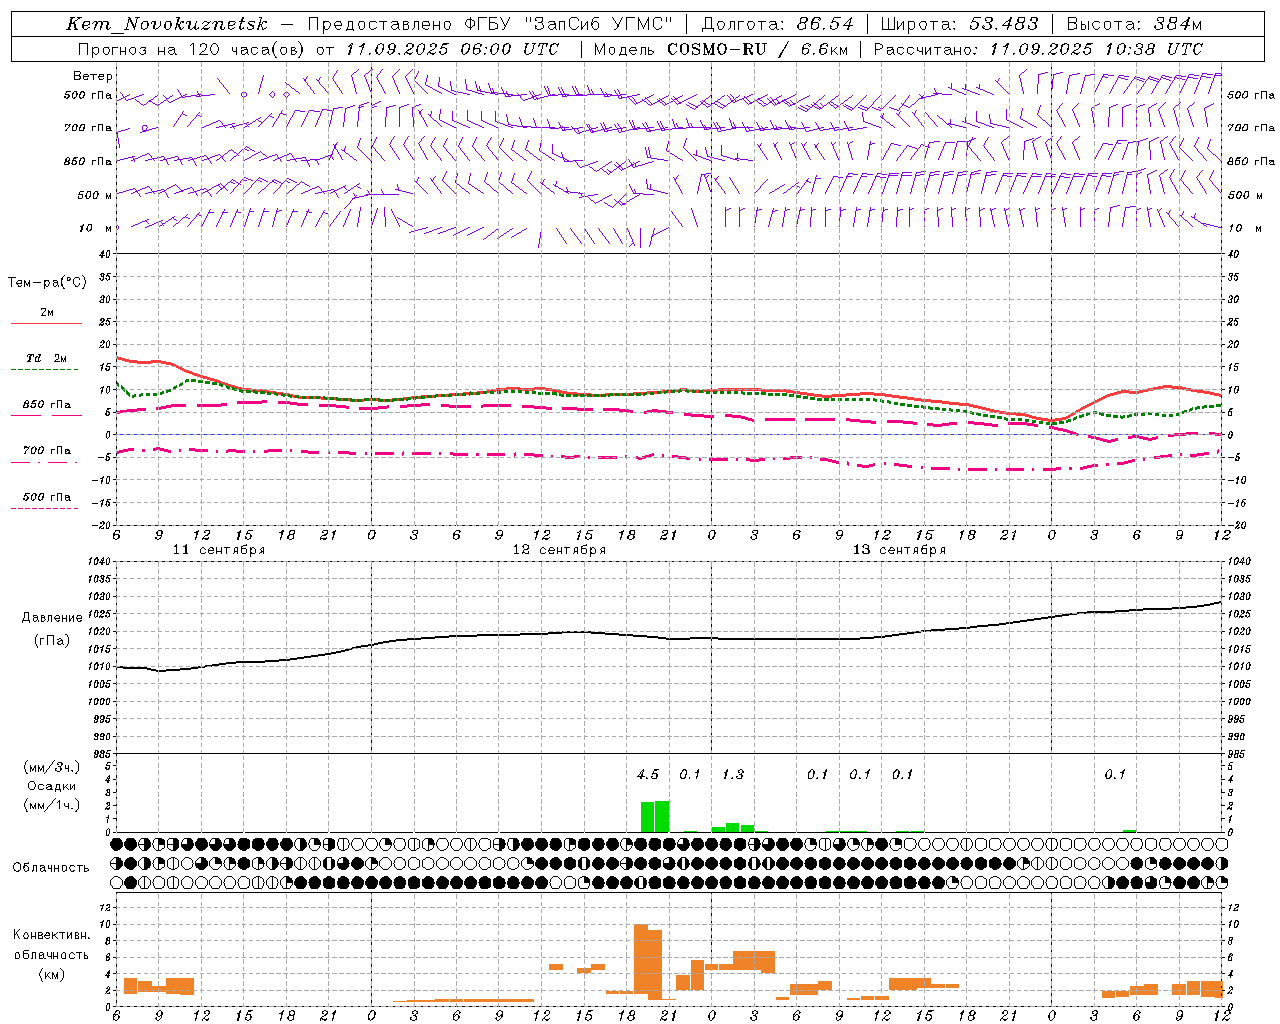
Task: Click the 'Осадки' precipitation label
Action: click(50, 786)
